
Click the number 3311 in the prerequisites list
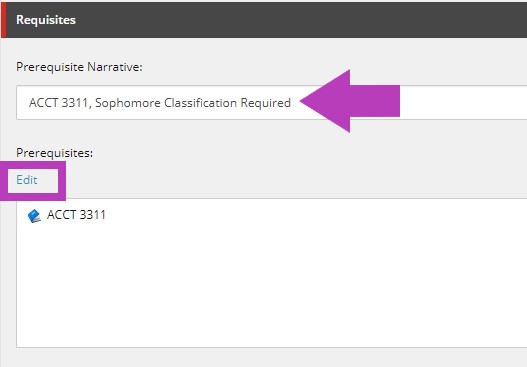tap(91, 215)
